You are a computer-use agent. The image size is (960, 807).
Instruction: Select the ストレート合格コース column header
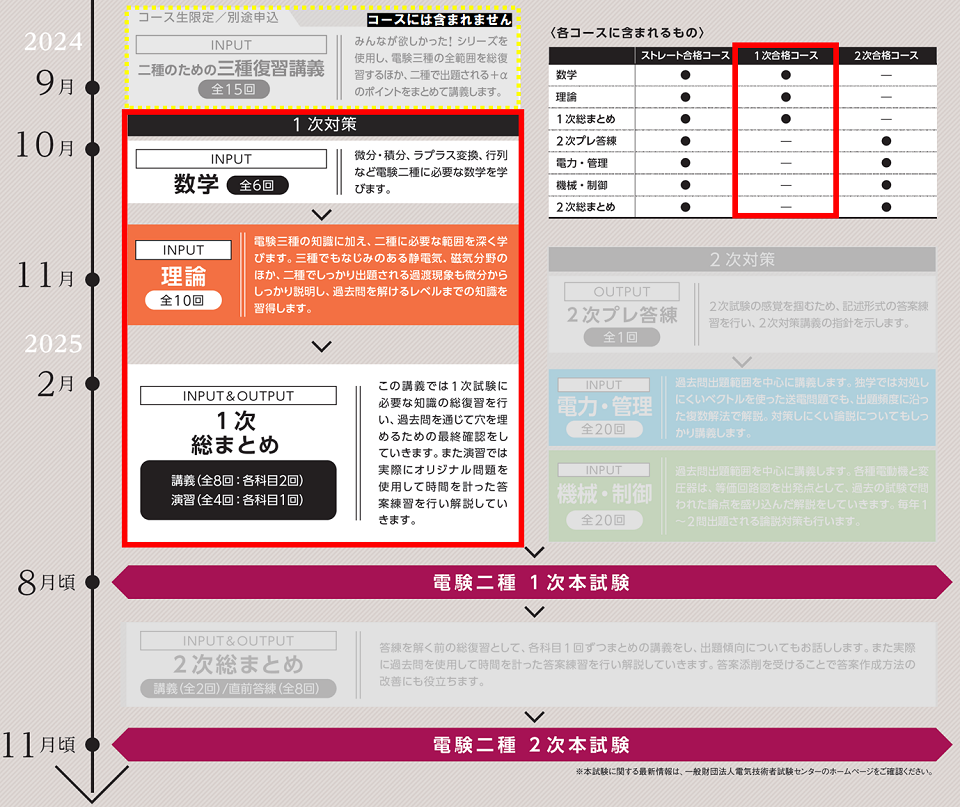(x=685, y=56)
